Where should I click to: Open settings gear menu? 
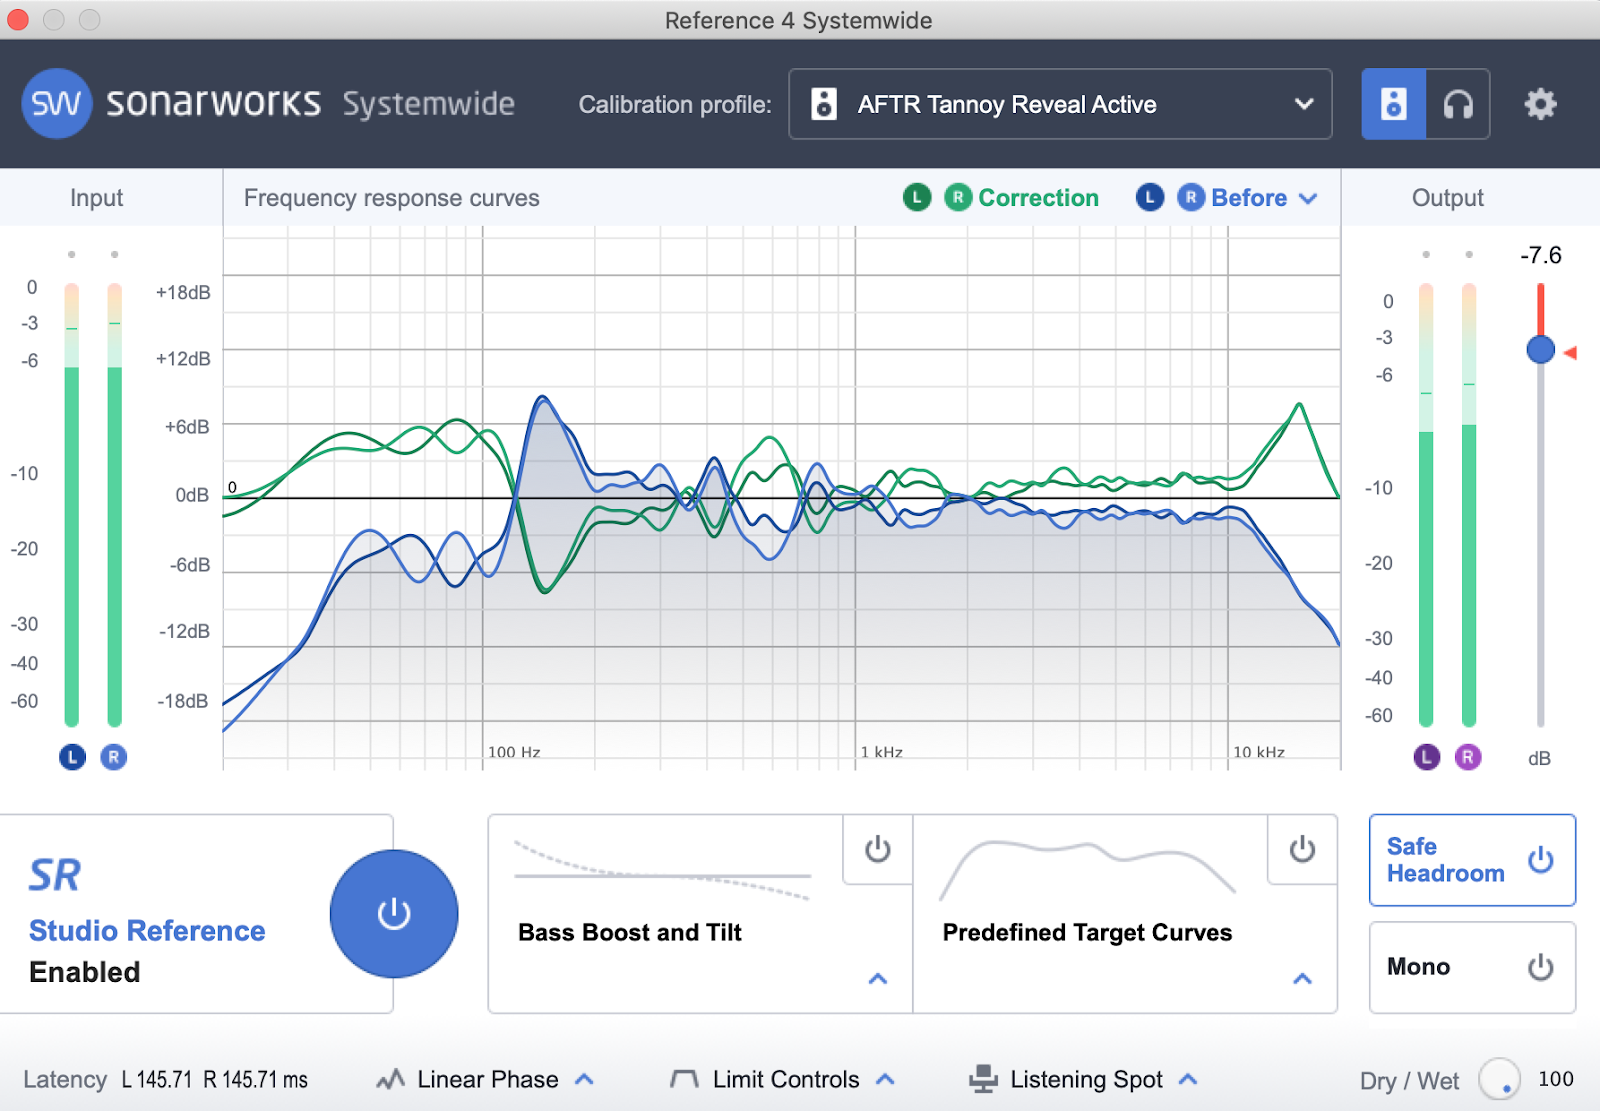pyautogui.click(x=1540, y=104)
